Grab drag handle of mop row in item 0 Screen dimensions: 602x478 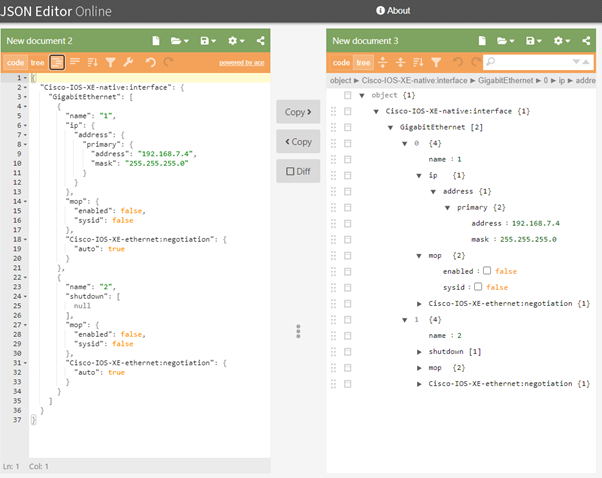pyautogui.click(x=333, y=256)
